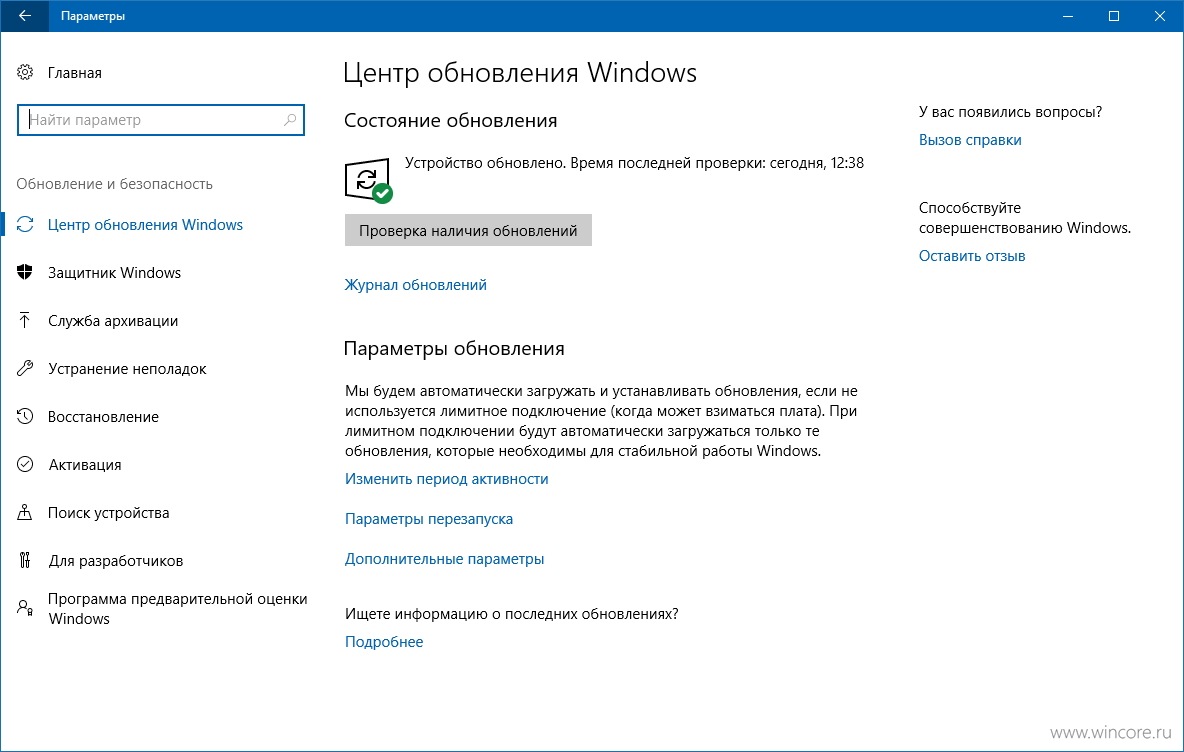The height and width of the screenshot is (752, 1184).
Task: Click the Для разработчиков tools icon
Action: (25, 560)
